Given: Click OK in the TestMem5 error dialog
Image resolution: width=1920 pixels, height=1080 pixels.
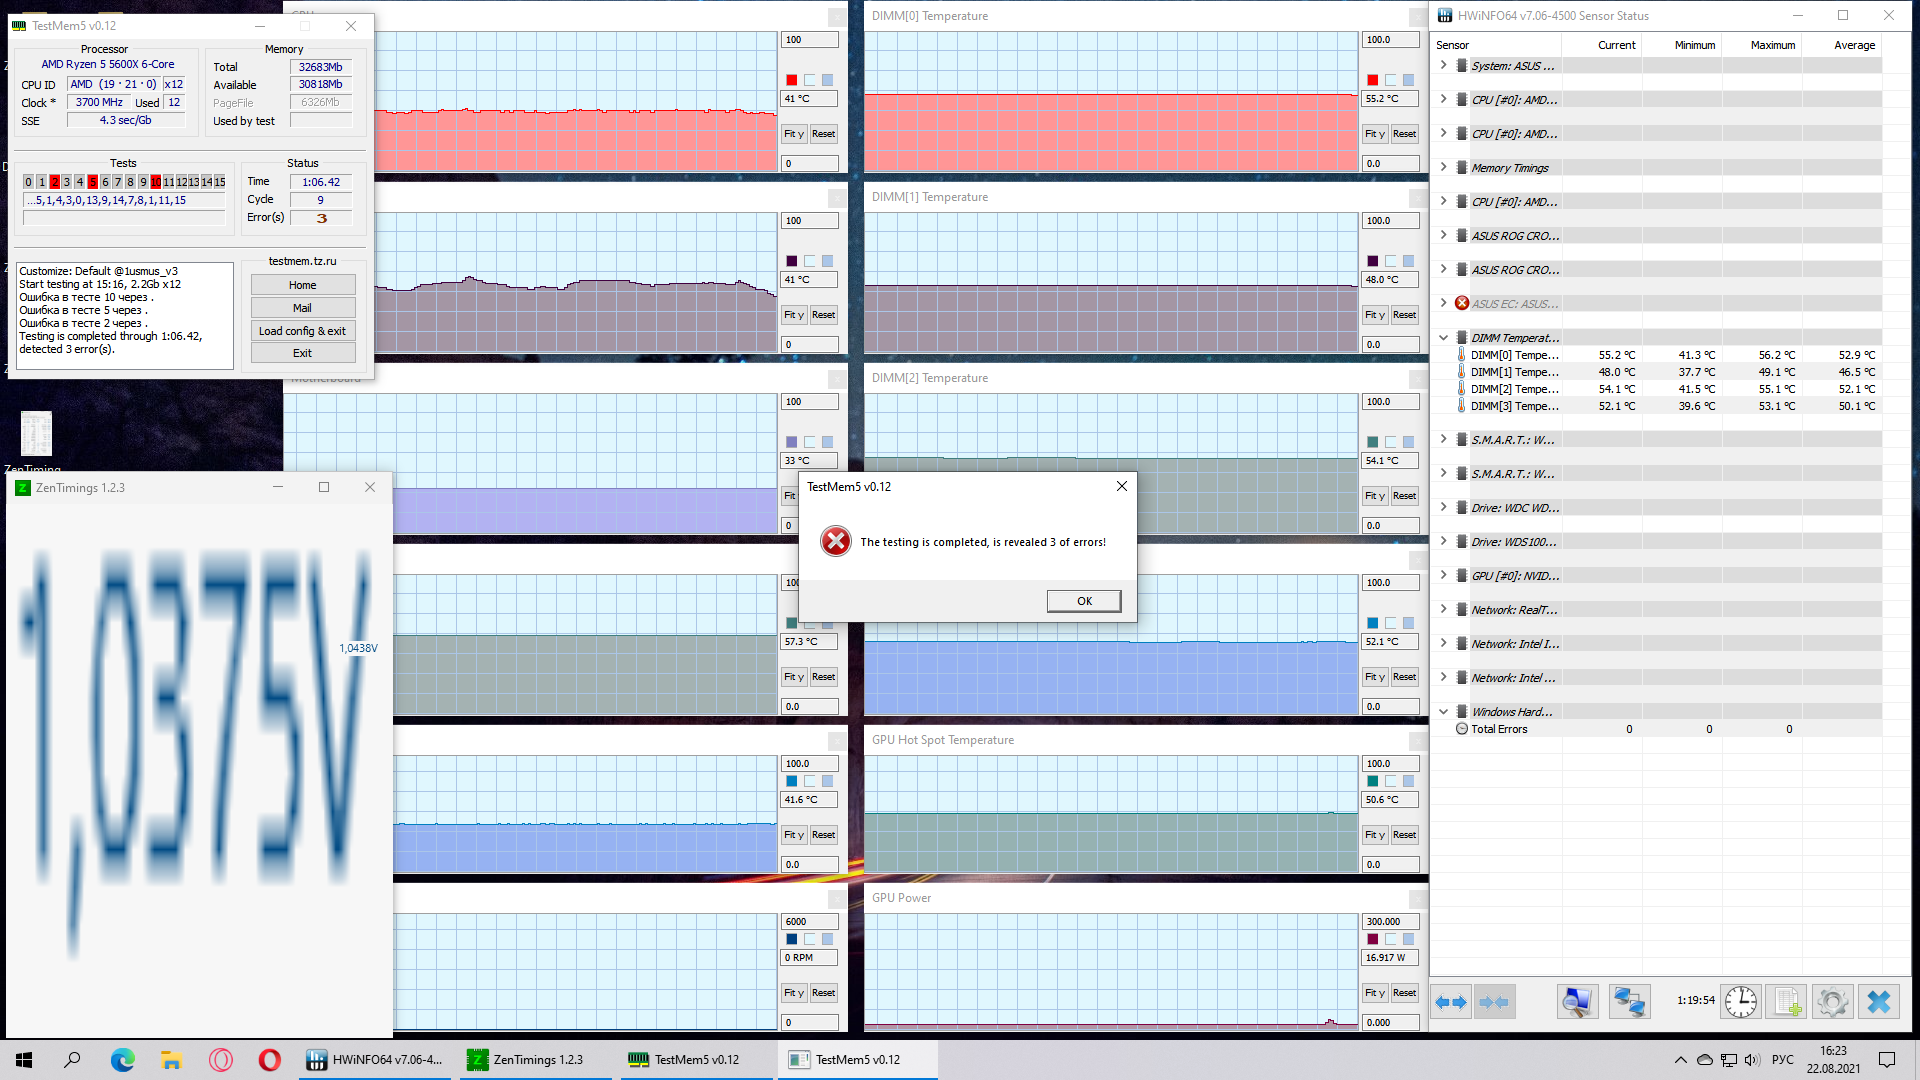Looking at the screenshot, I should click(1084, 601).
